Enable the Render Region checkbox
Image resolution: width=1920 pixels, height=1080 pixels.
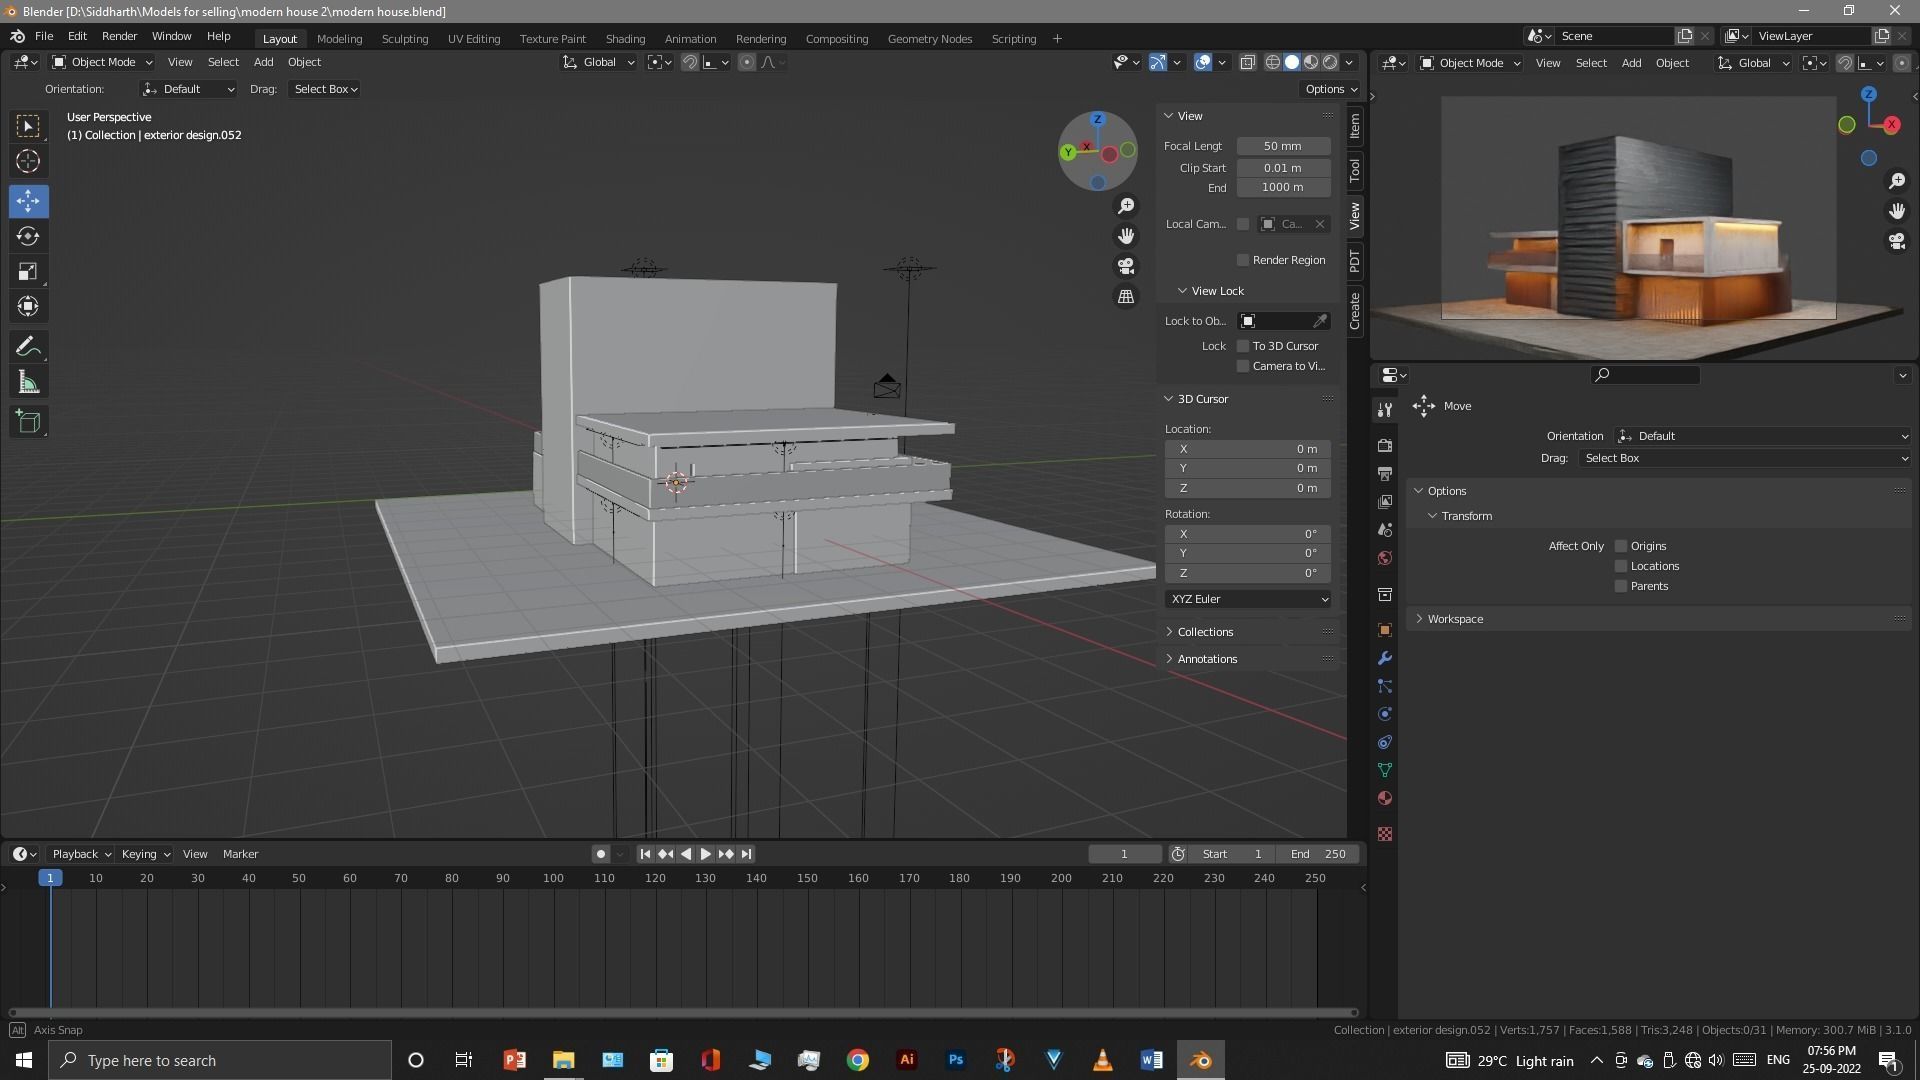click(x=1243, y=260)
